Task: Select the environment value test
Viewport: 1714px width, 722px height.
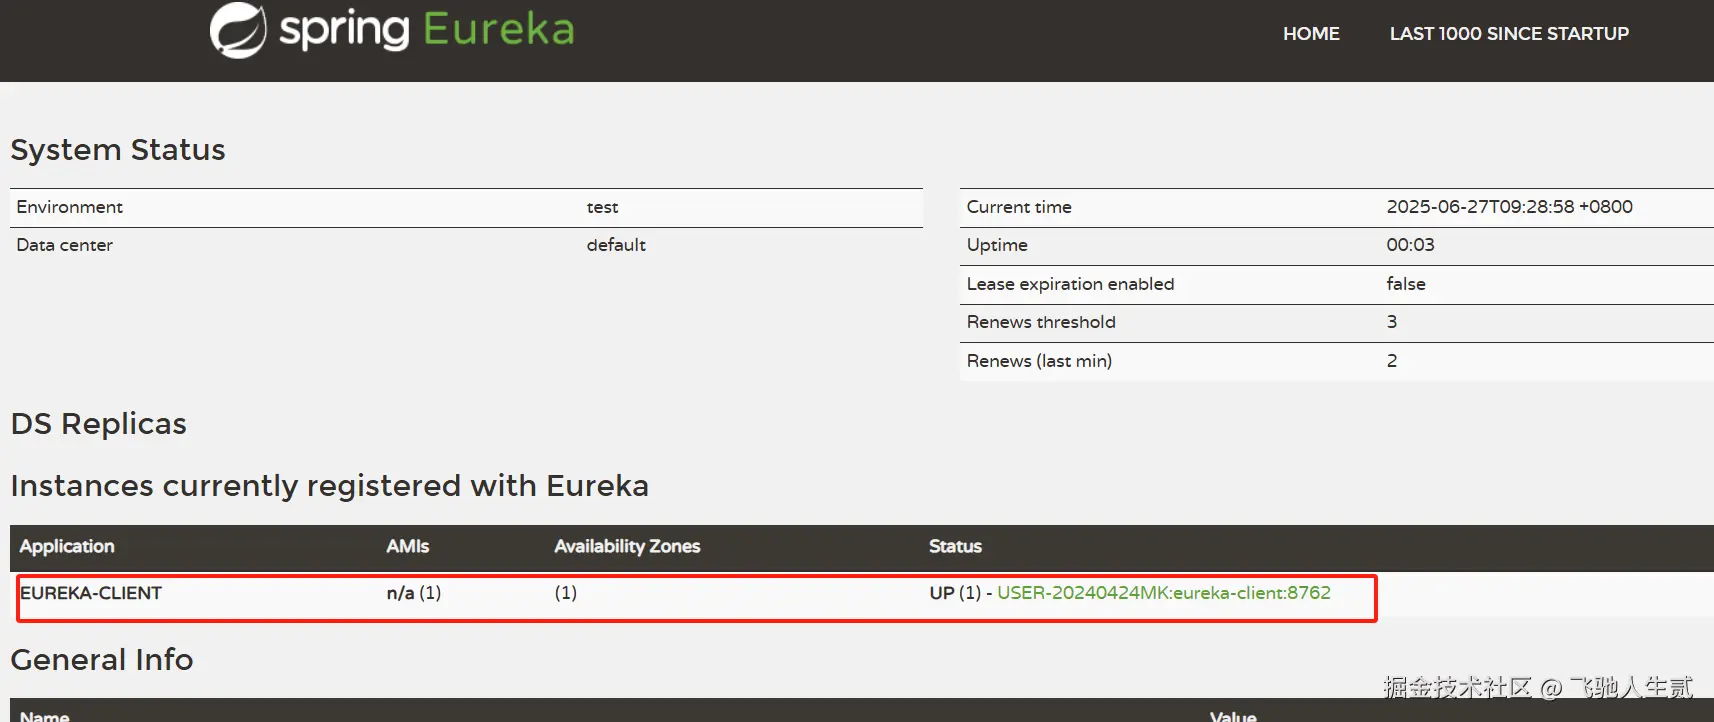Action: click(602, 207)
